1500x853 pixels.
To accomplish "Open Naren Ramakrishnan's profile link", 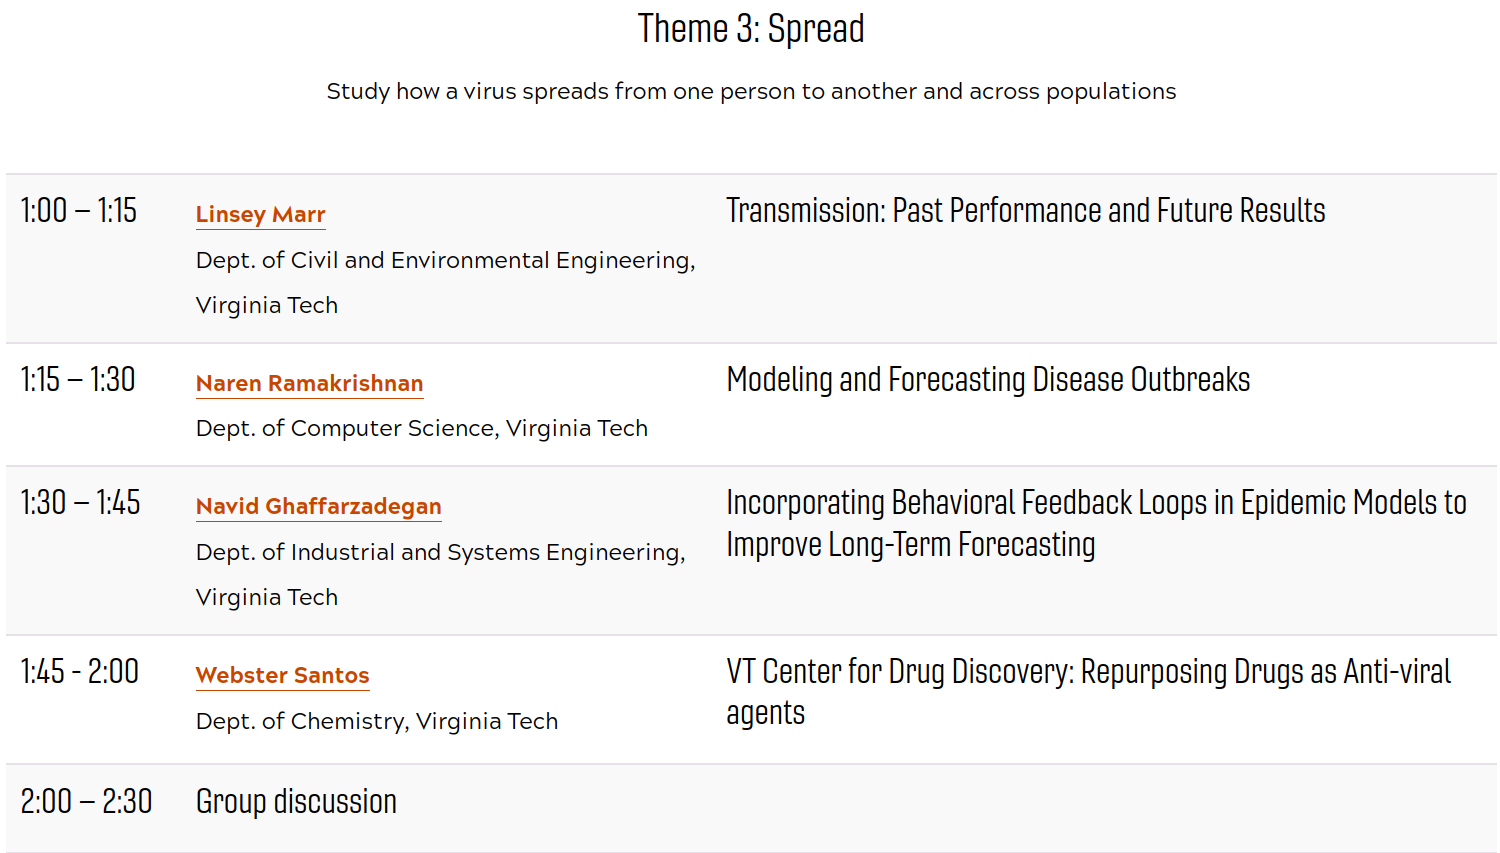I will click(x=309, y=383).
